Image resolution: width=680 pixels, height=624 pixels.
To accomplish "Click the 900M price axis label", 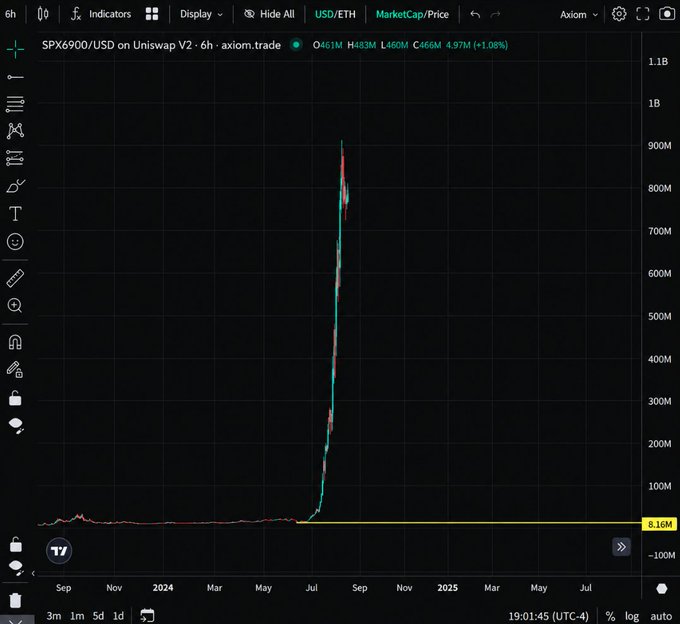I will [x=660, y=146].
